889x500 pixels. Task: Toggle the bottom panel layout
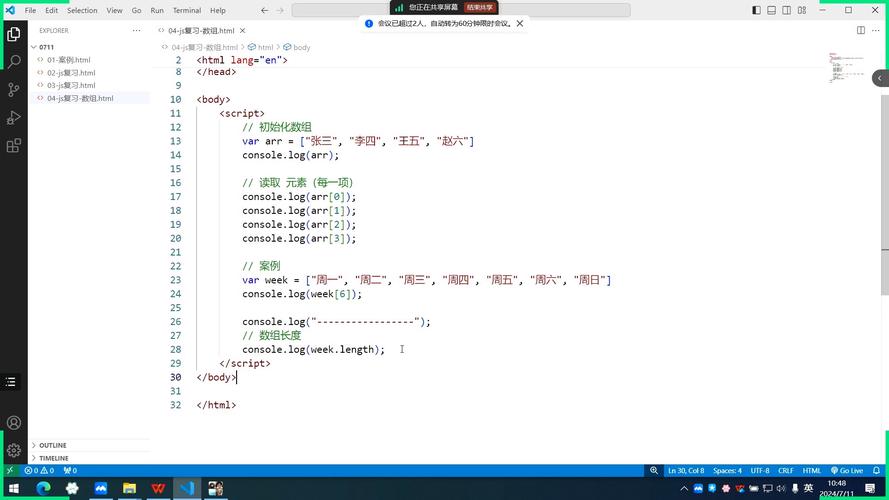[772, 10]
